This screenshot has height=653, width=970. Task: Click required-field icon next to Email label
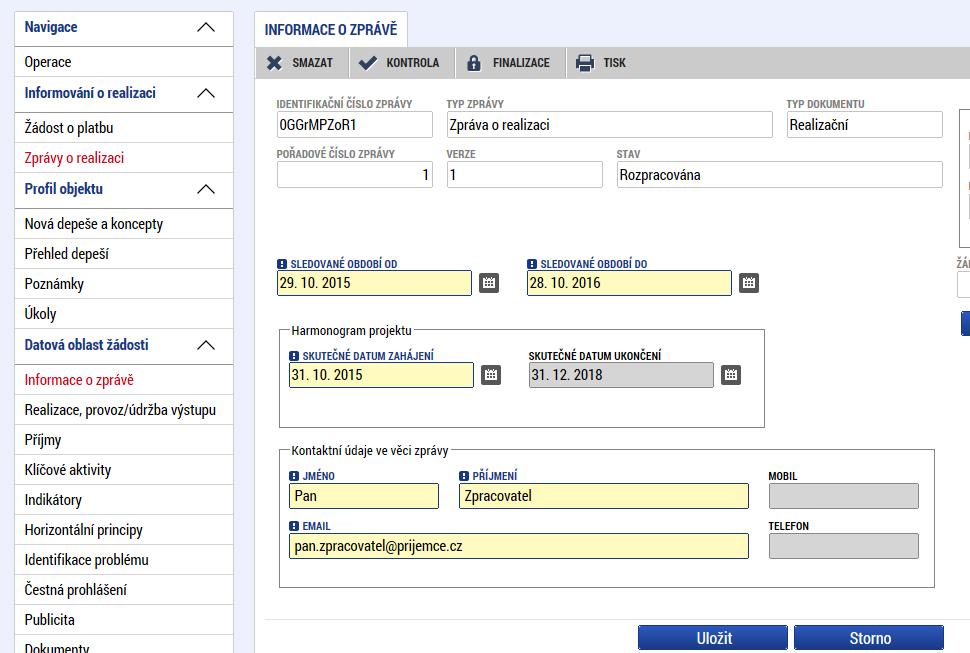294,526
